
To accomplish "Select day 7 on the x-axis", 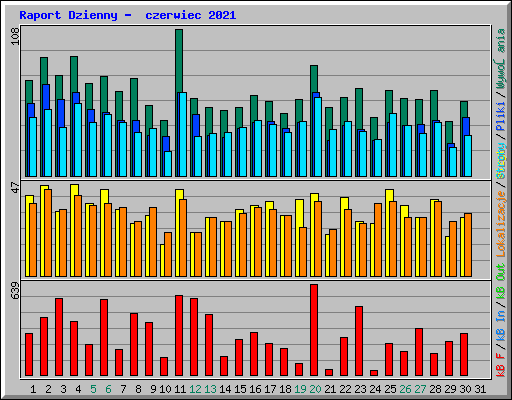I will click(x=123, y=389).
